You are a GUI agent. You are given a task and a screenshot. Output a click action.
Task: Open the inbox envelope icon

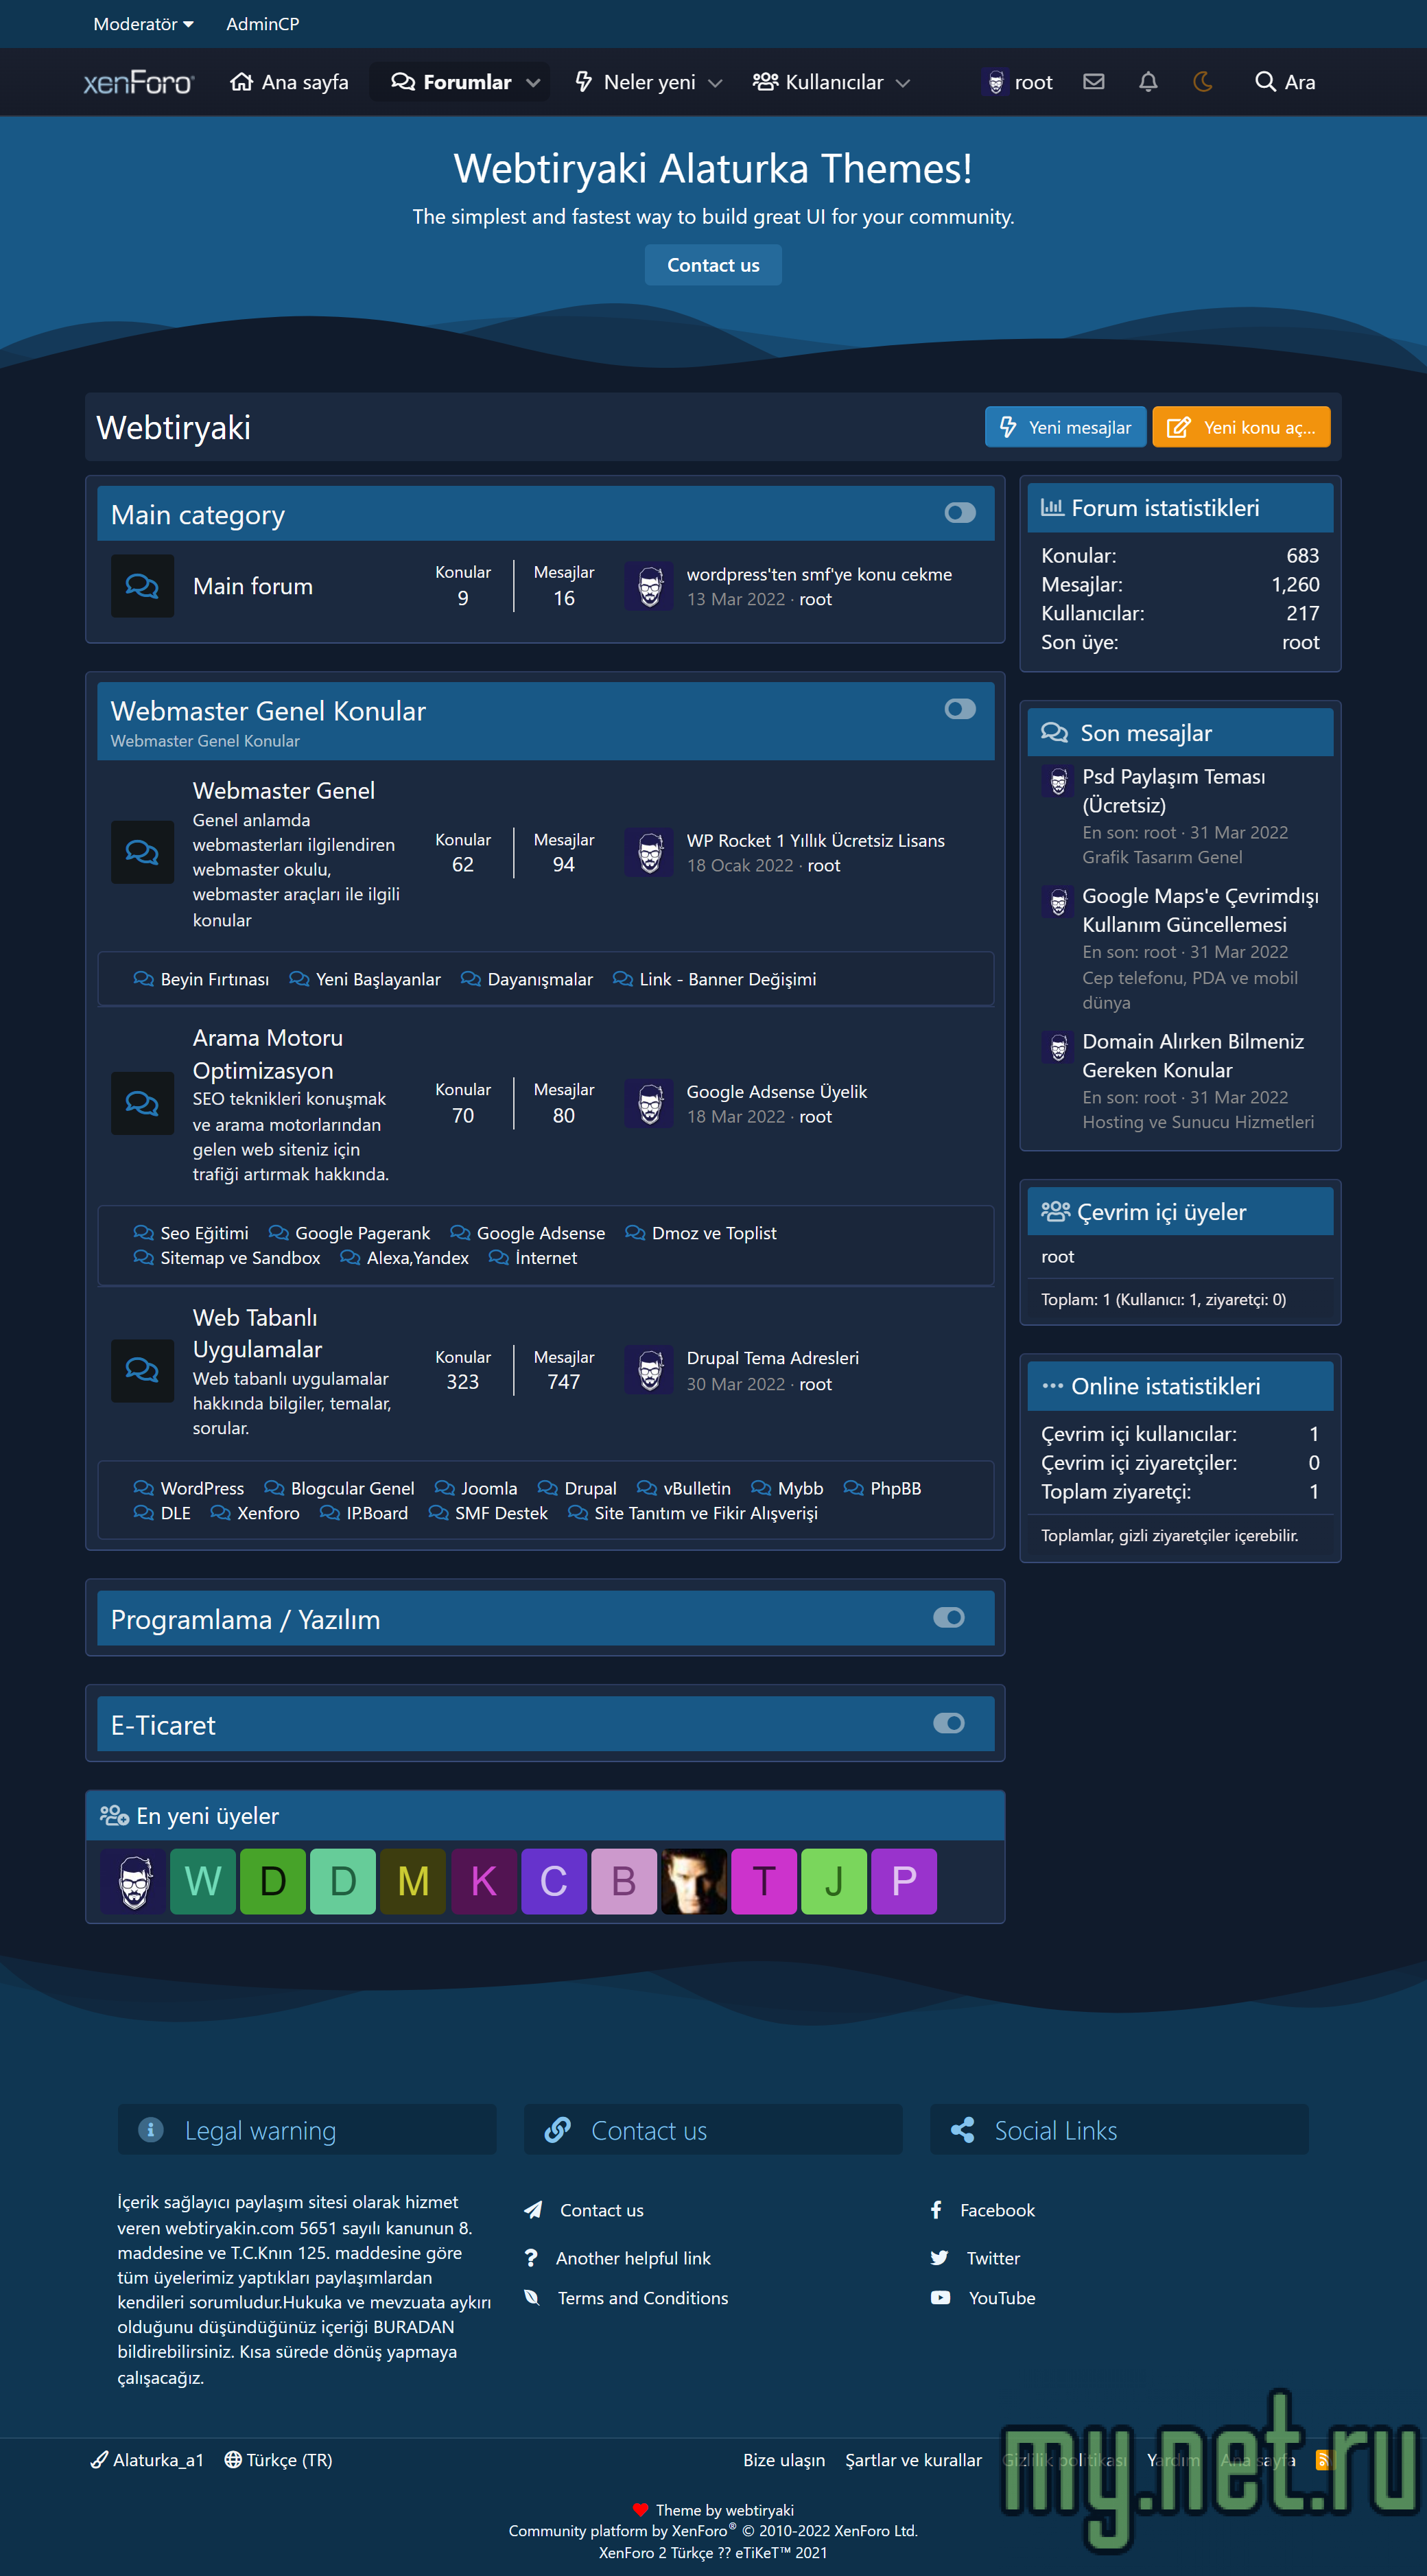(1093, 82)
